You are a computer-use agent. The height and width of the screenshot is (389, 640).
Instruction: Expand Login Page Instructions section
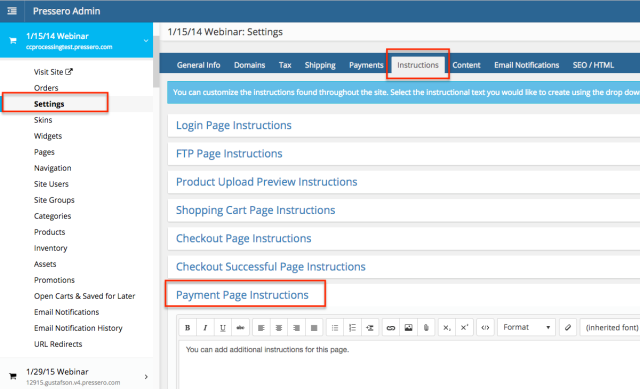[x=233, y=125]
